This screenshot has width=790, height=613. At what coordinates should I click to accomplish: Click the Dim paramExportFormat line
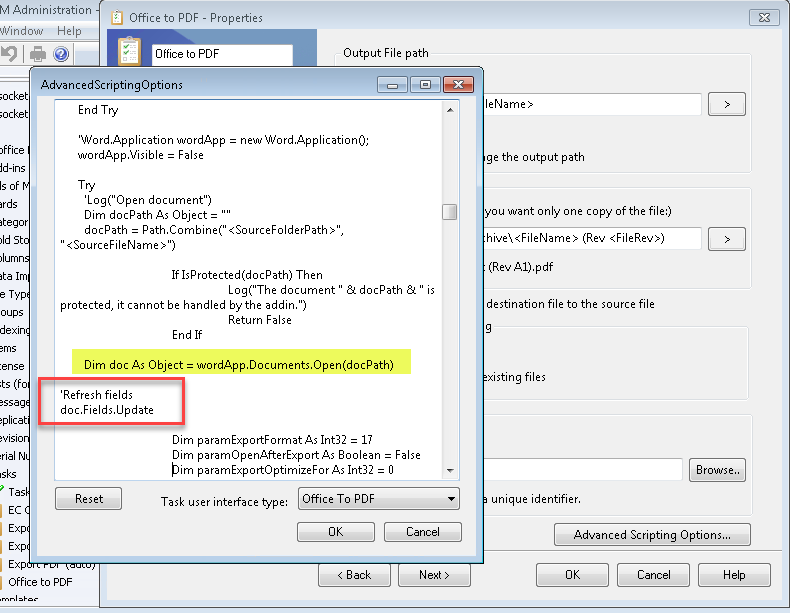(x=272, y=440)
